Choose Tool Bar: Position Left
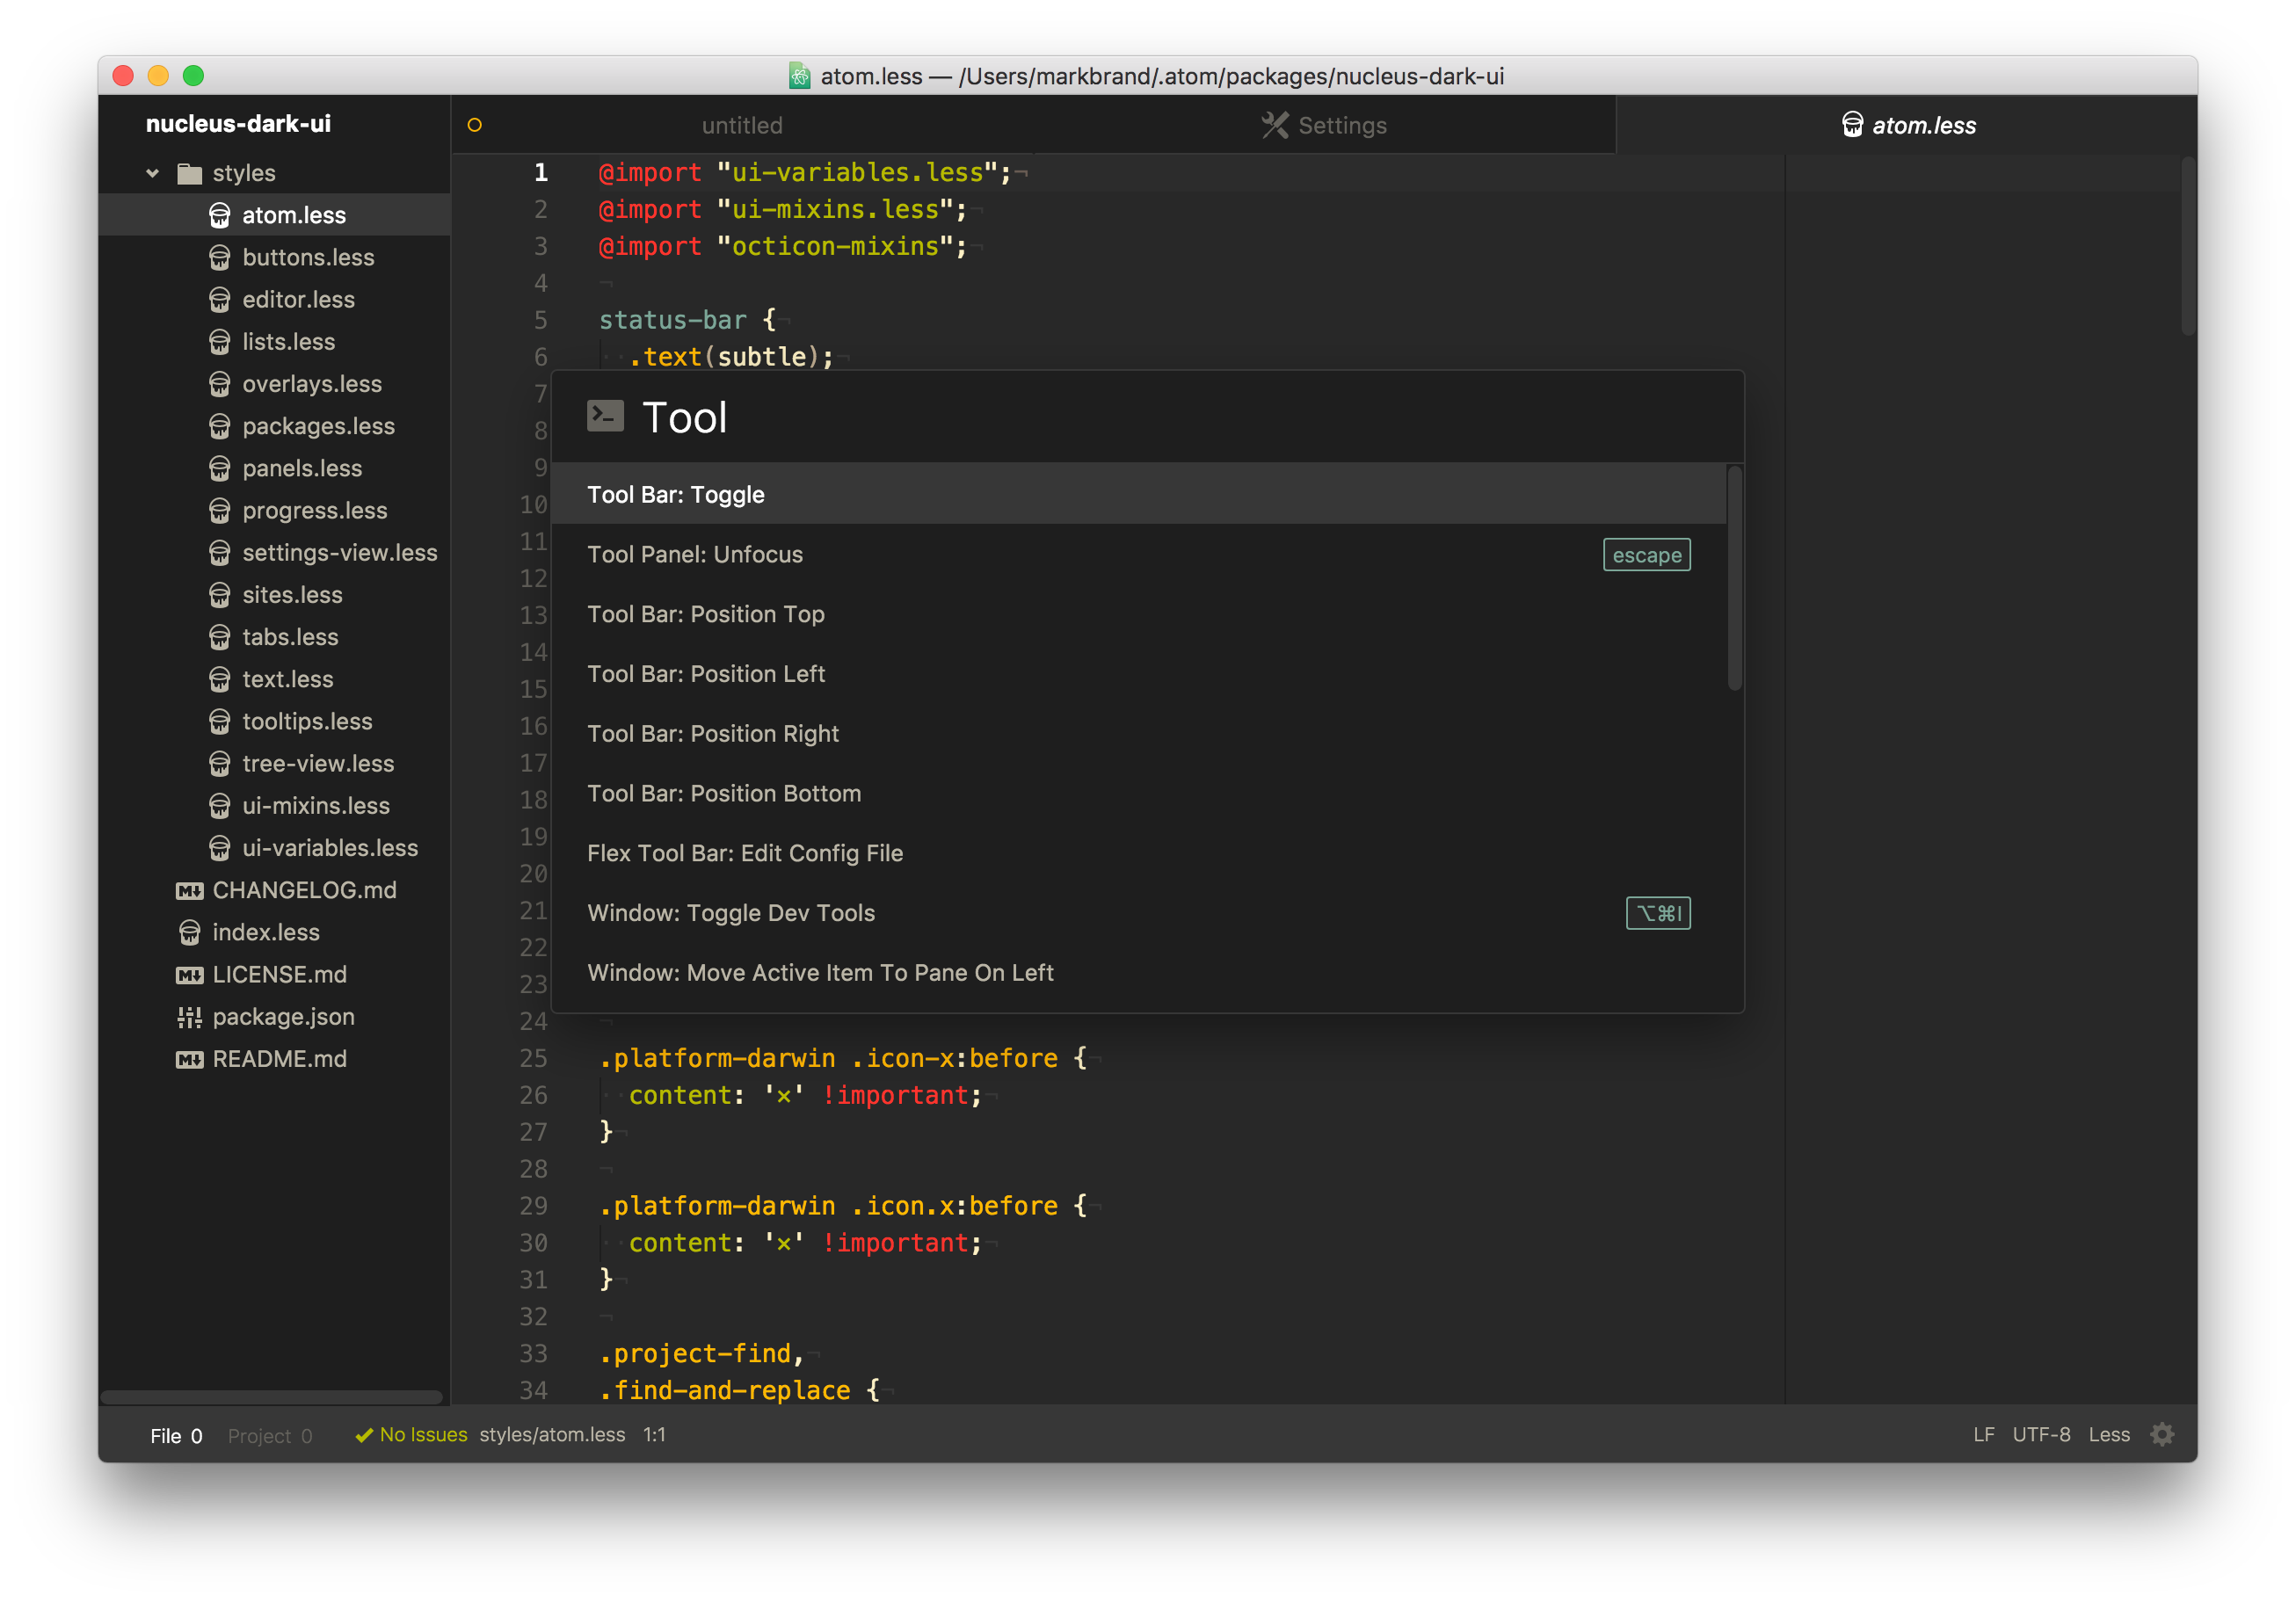The width and height of the screenshot is (2296, 1603). click(1138, 674)
